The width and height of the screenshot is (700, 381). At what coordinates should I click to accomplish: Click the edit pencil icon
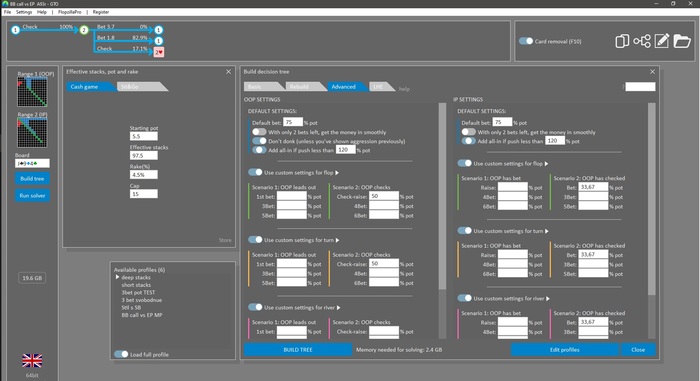point(662,41)
